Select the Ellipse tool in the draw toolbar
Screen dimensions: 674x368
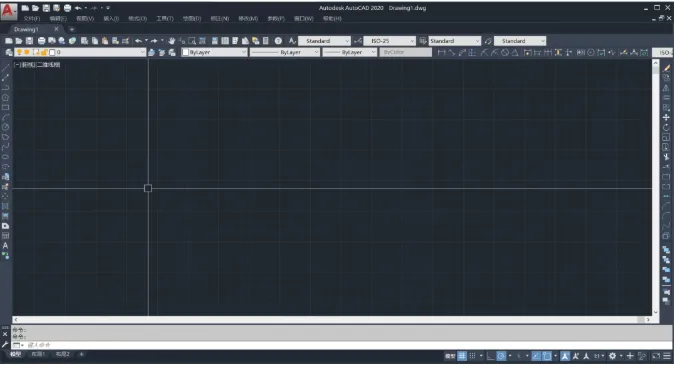(5, 156)
